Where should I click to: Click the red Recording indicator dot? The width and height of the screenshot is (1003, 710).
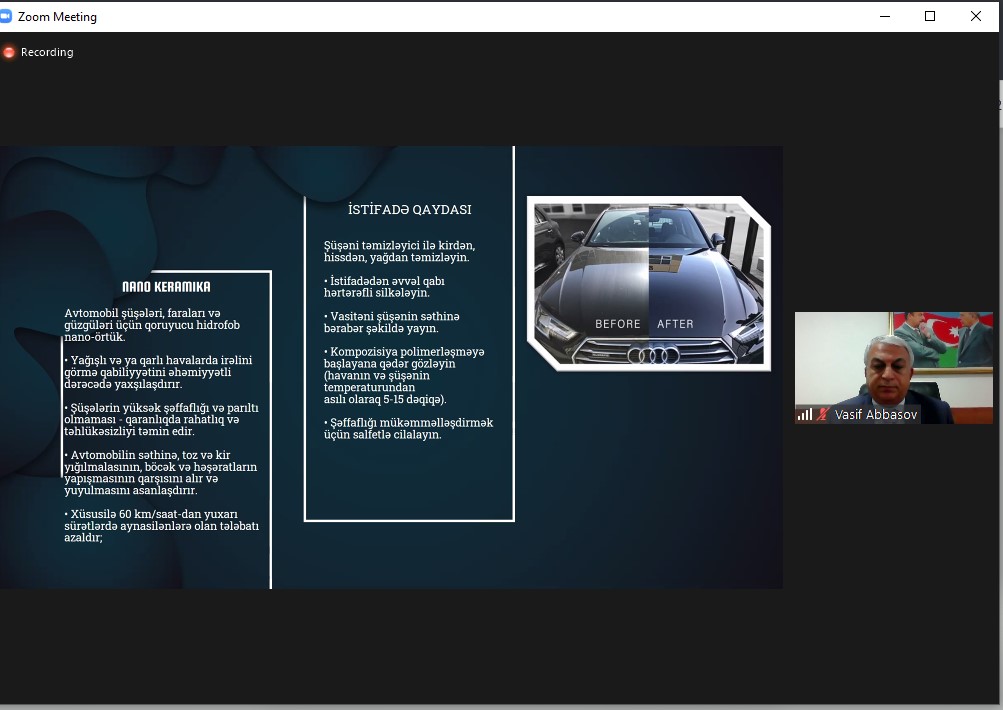click(x=9, y=52)
